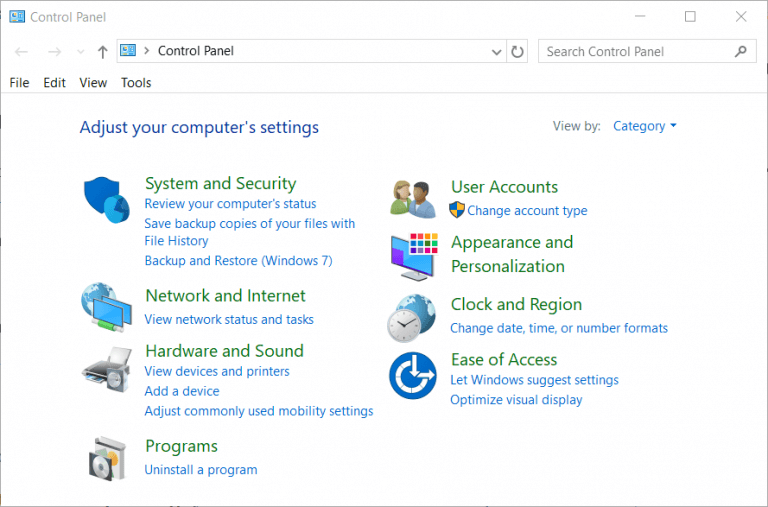This screenshot has width=768, height=507.
Task: Open Network and Internet category link
Action: 225,295
